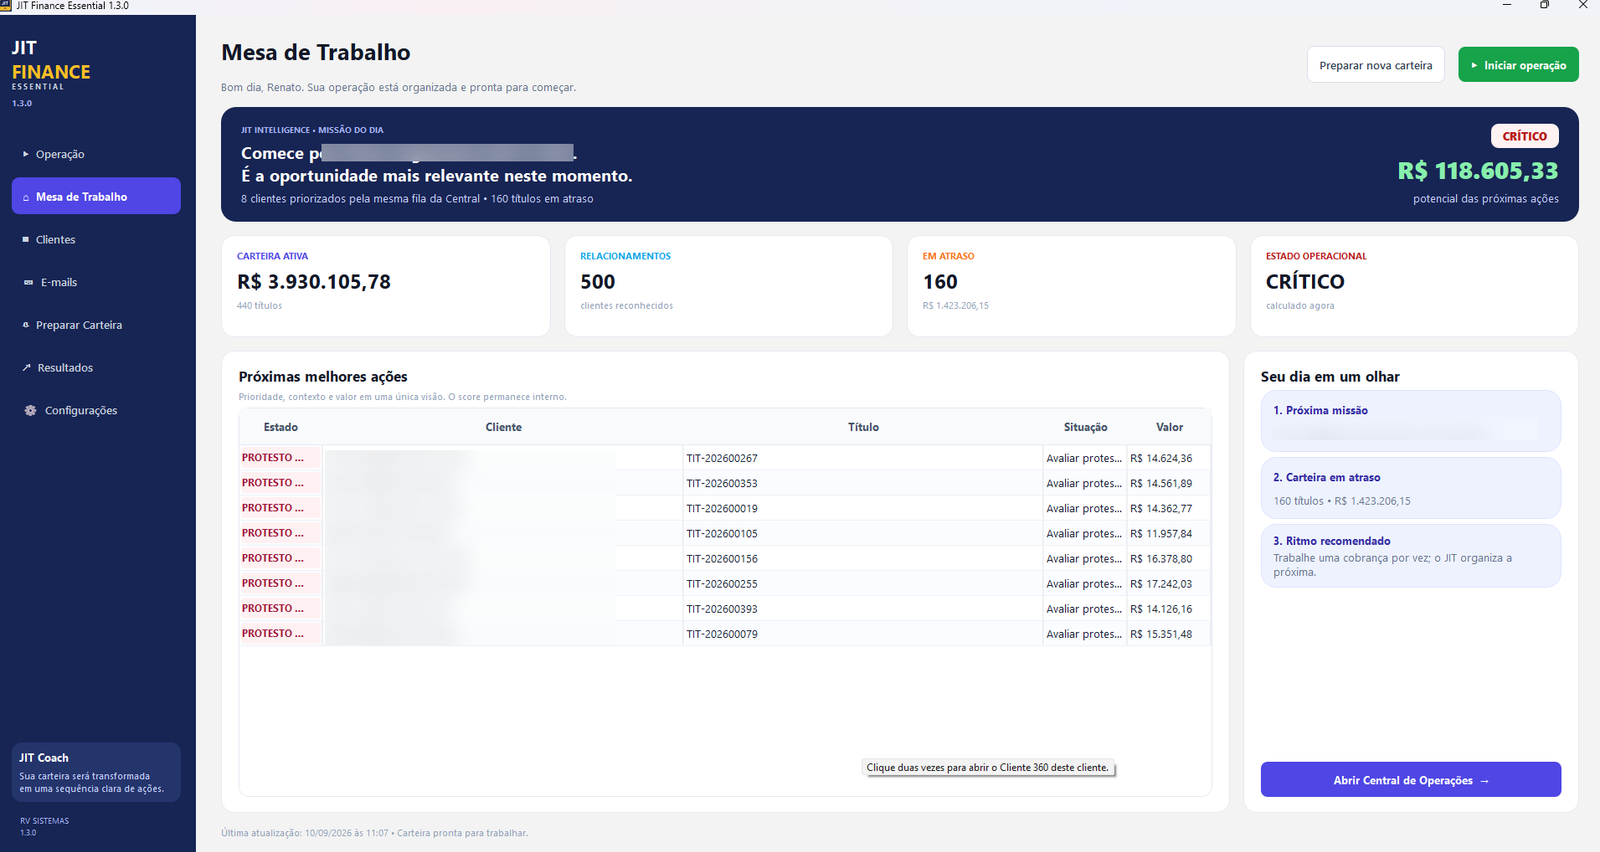Open the Clientes section

coord(96,239)
